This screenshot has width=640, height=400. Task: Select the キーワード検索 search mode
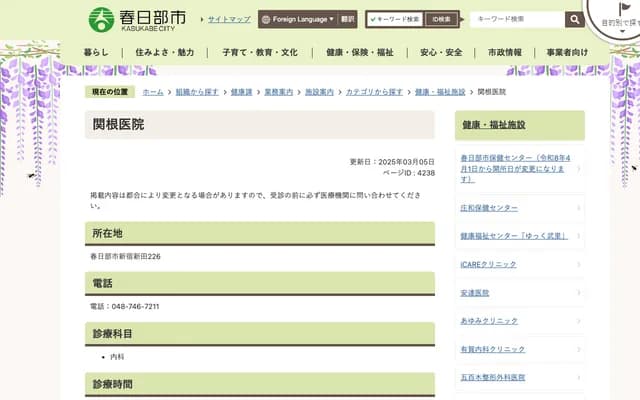point(395,19)
